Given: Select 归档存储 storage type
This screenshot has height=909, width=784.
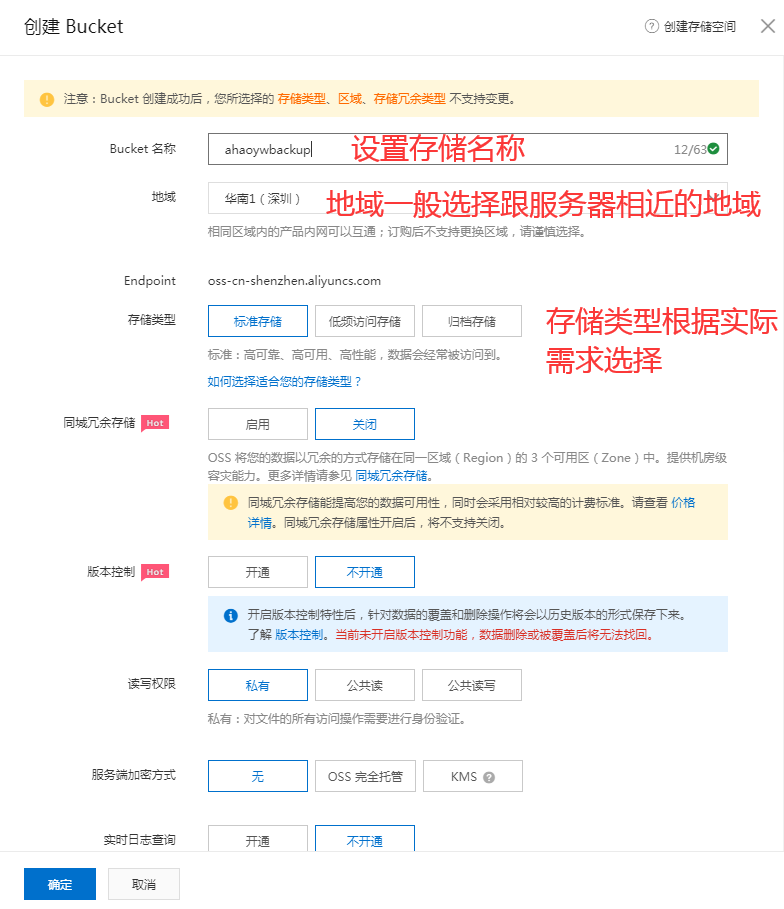Looking at the screenshot, I should [x=471, y=321].
